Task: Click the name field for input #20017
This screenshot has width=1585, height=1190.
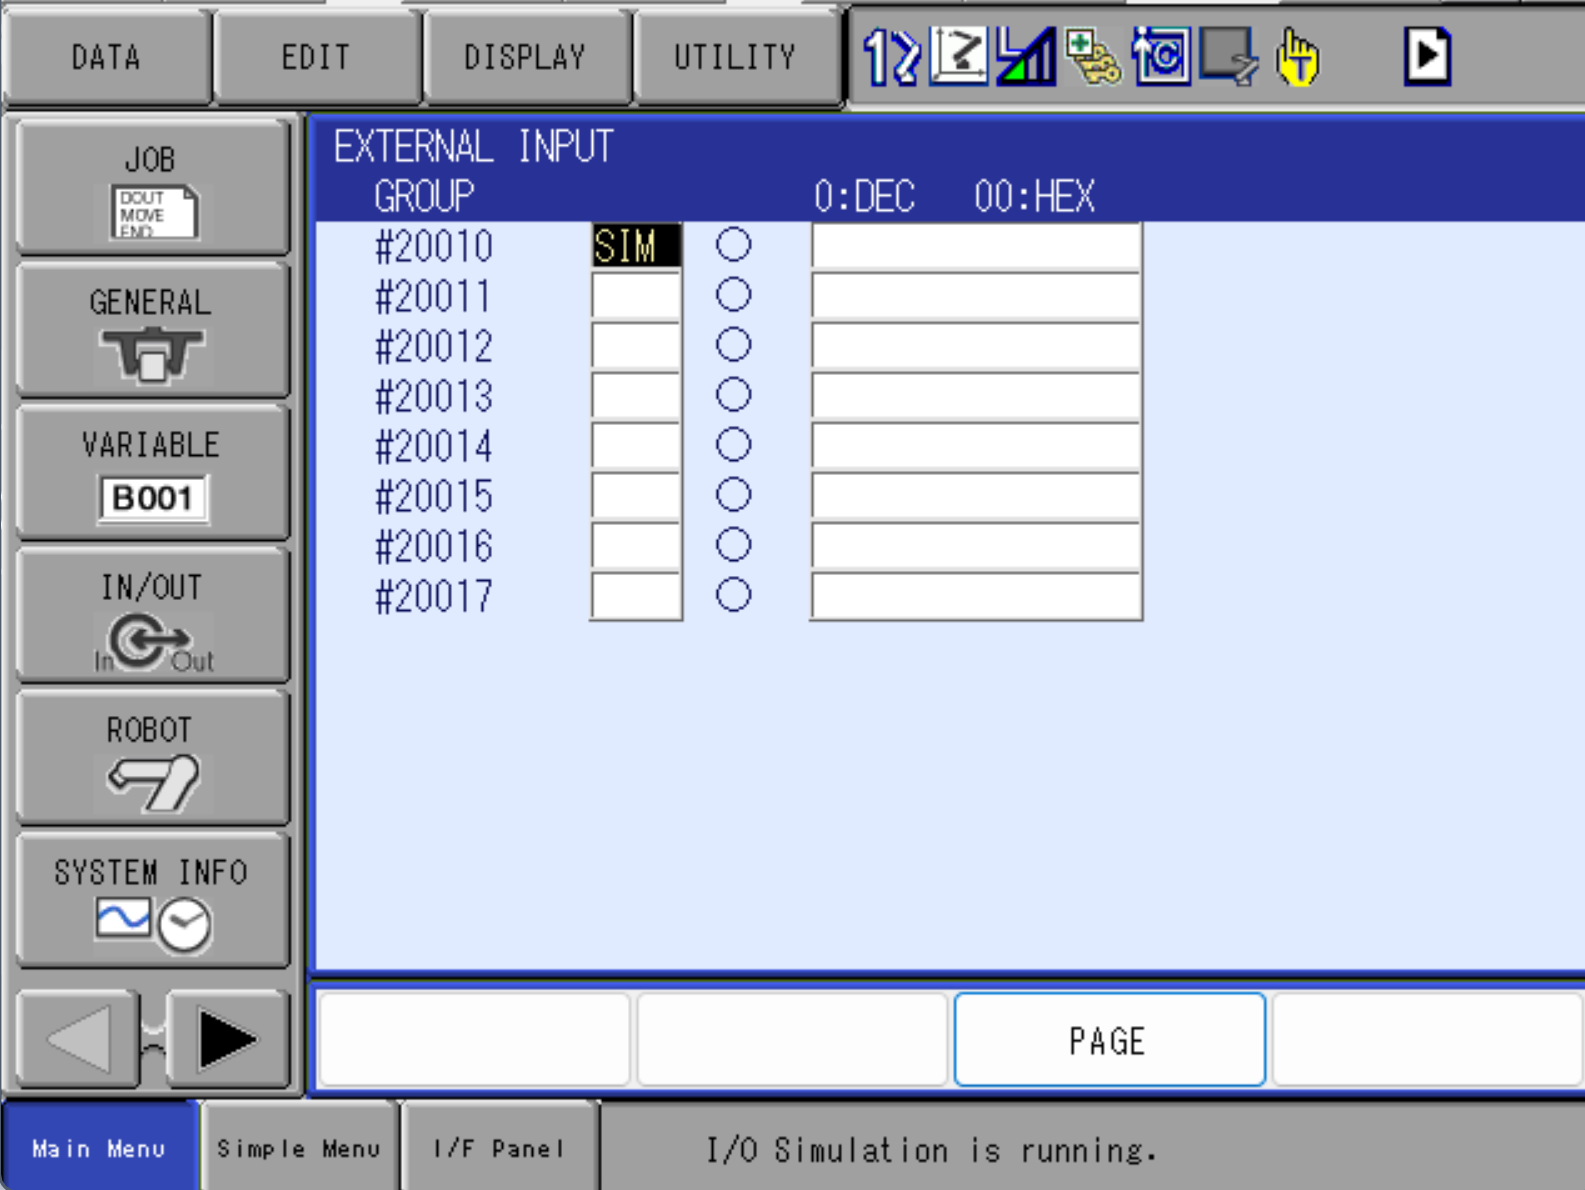Action: (x=976, y=596)
